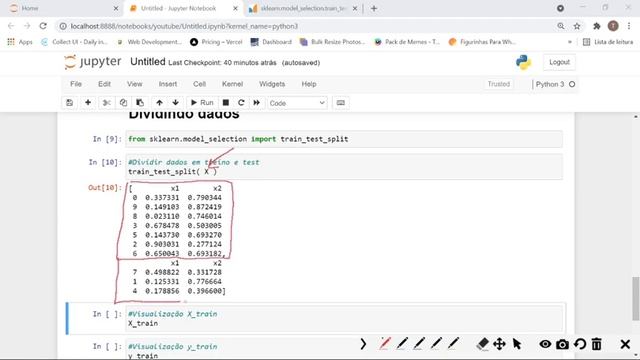
Task: Paste cells below using the toolbar icon
Action: [x=140, y=103]
